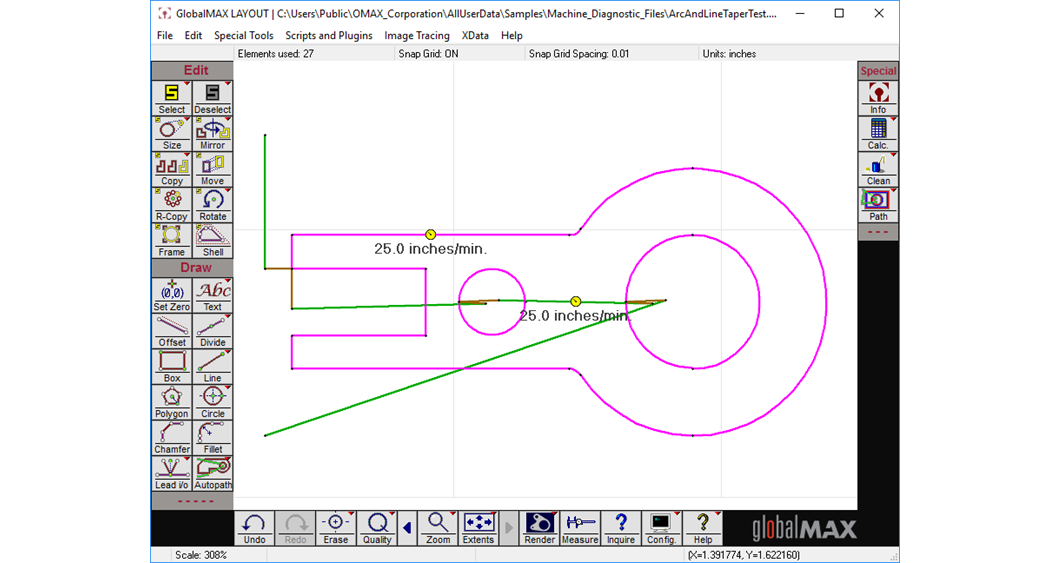1050x563 pixels.
Task: Open the Special Tools menu
Action: click(x=243, y=36)
